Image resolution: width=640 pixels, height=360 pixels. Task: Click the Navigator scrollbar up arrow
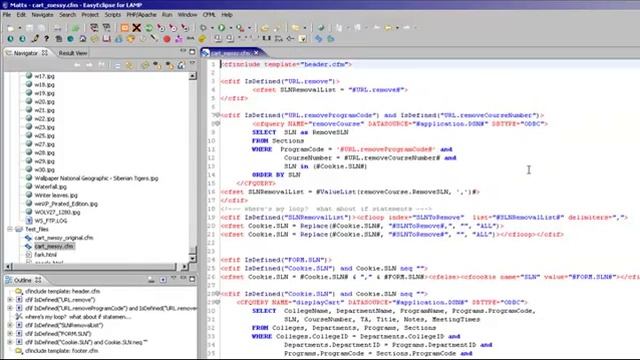[x=192, y=76]
